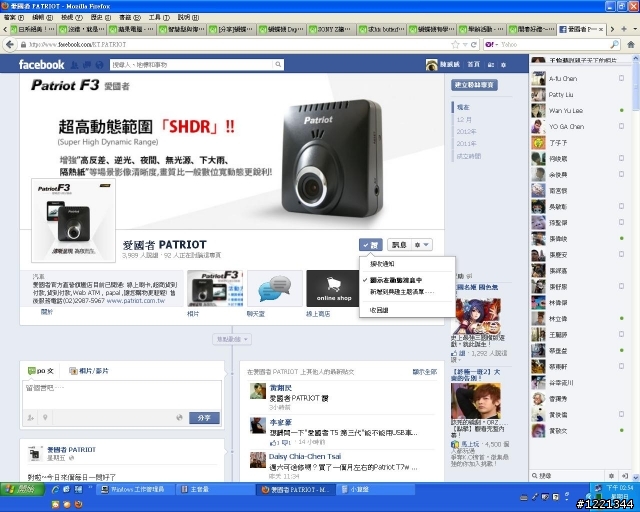
Task: Jump to 2011 on timeline navigator
Action: click(x=466, y=144)
